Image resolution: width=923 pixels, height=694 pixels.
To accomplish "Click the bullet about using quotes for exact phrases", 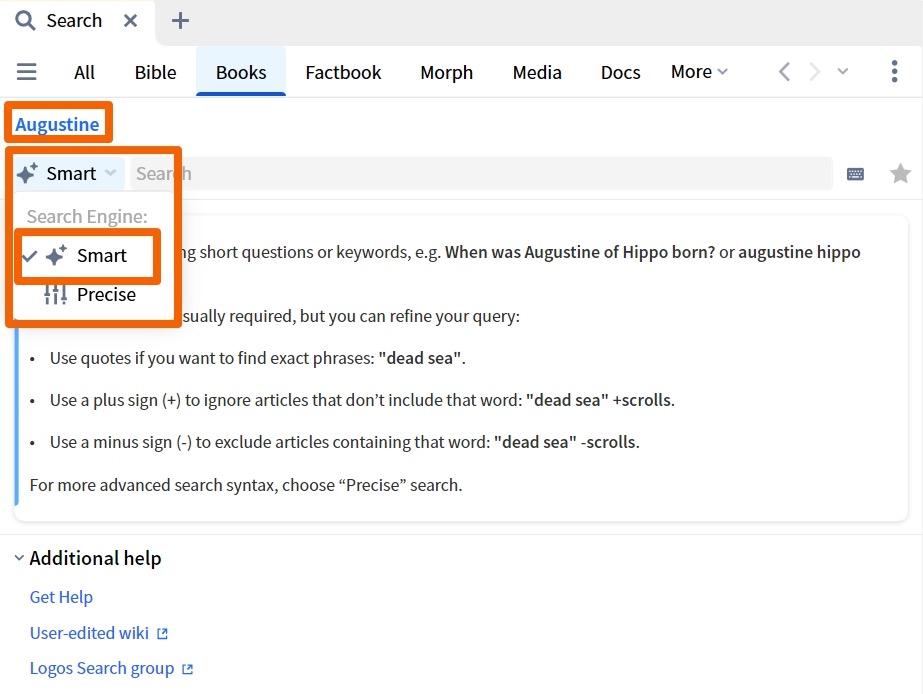I will pos(257,358).
